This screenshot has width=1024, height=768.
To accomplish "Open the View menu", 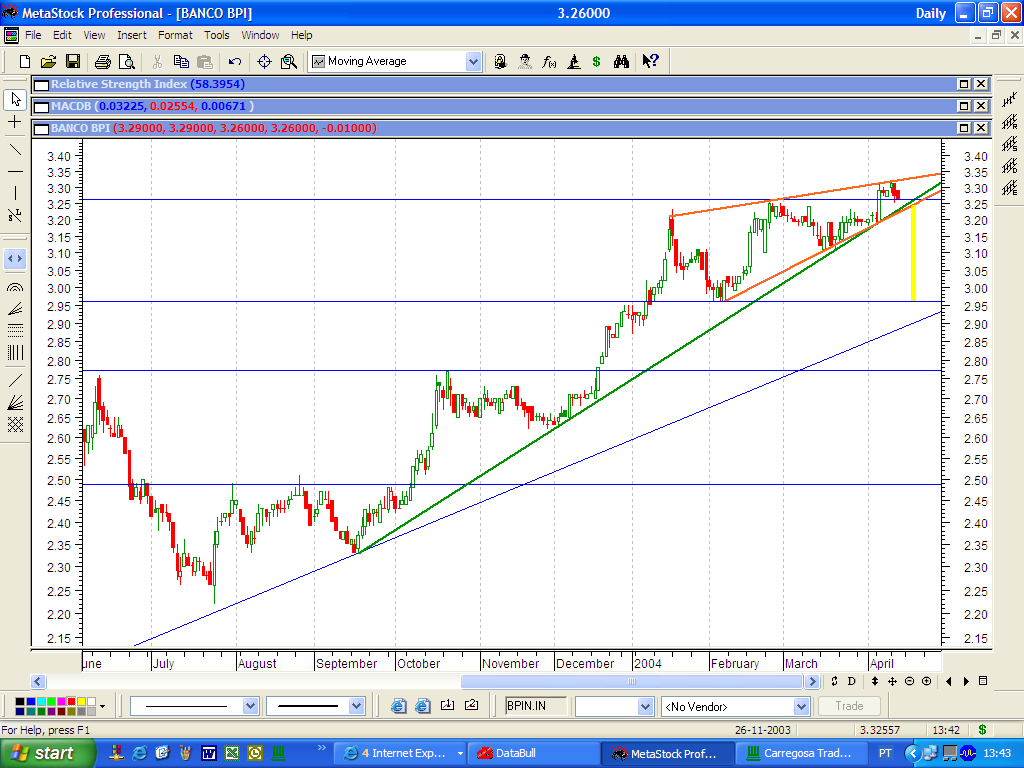I will pyautogui.click(x=94, y=35).
